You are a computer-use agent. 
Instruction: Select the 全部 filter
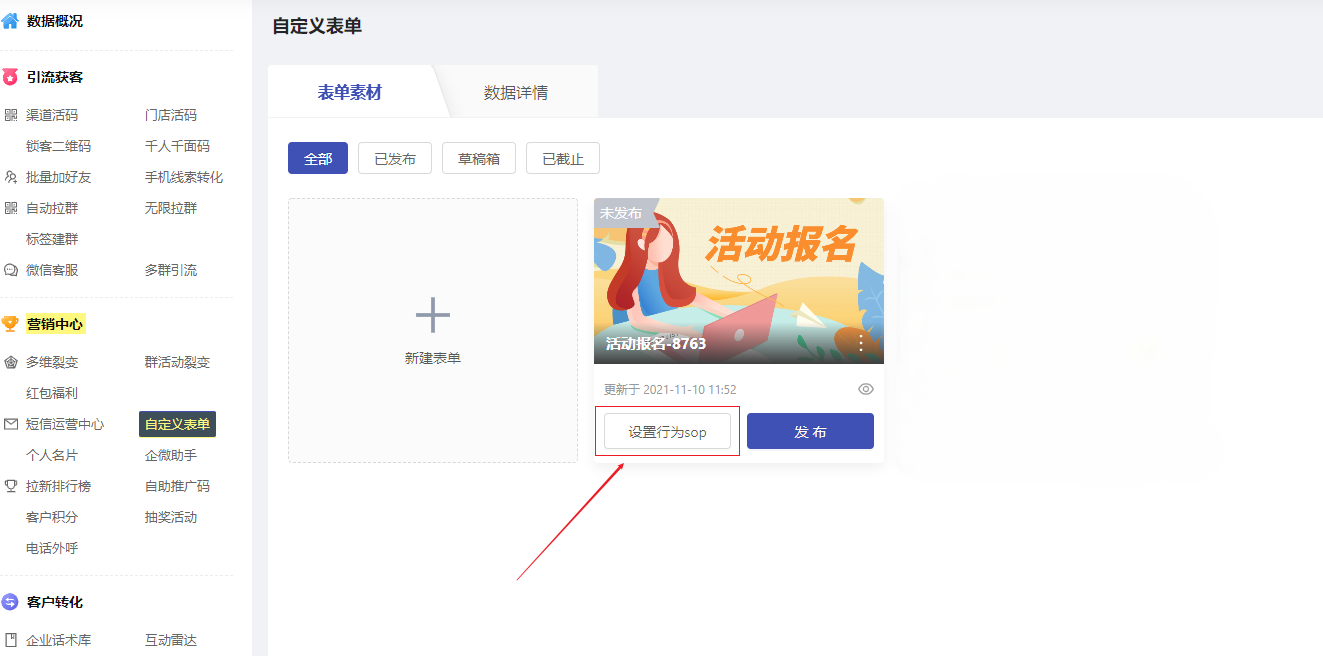318,158
